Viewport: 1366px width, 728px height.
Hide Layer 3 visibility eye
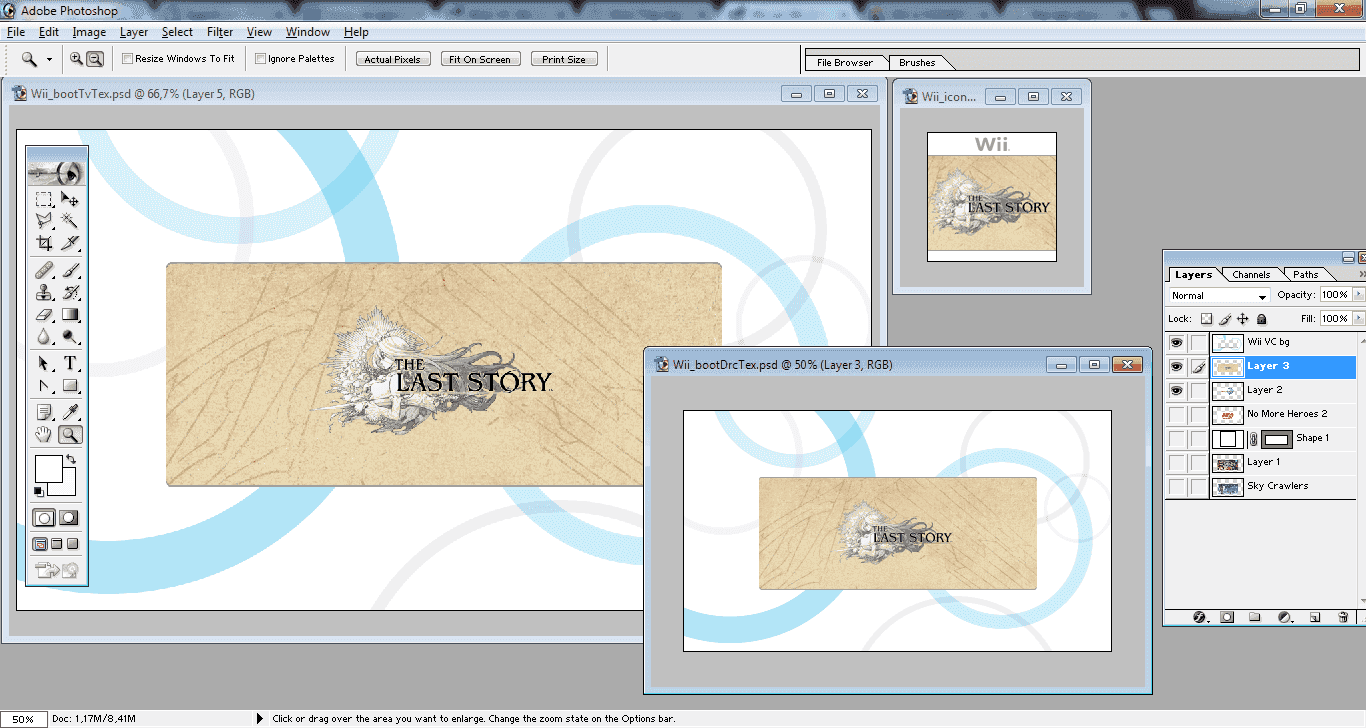click(x=1177, y=366)
